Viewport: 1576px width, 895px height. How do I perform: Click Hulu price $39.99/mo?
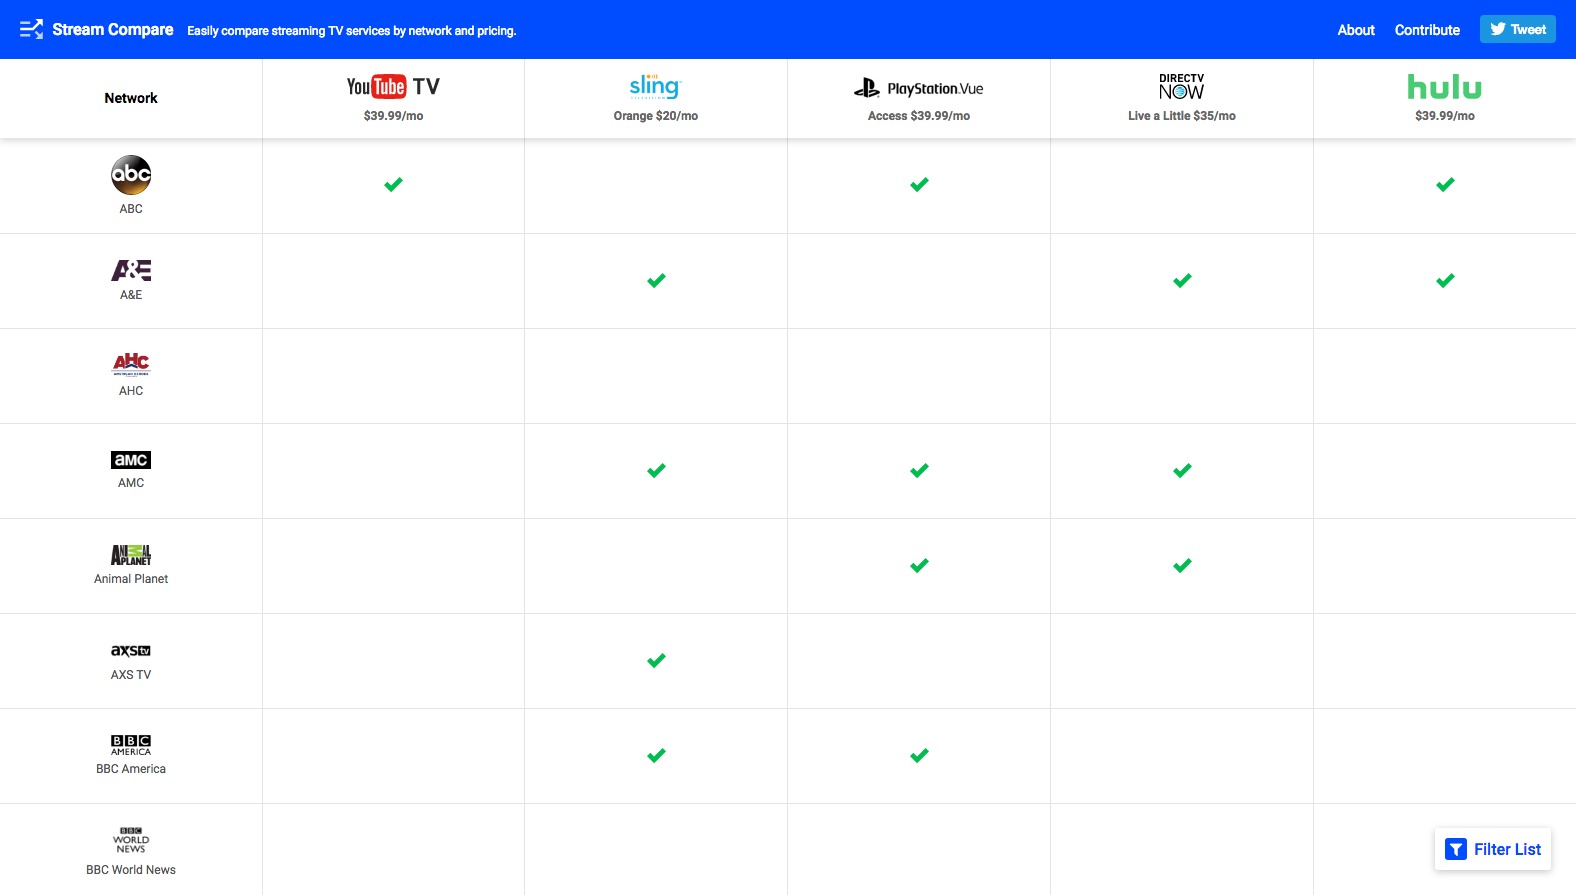[x=1445, y=116]
